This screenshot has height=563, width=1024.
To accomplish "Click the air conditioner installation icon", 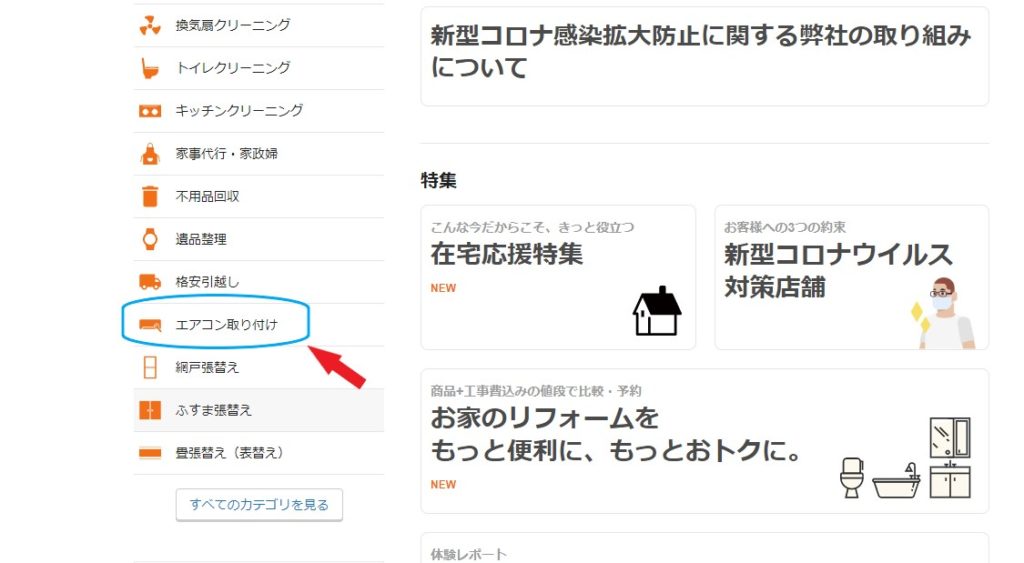I will 149,325.
